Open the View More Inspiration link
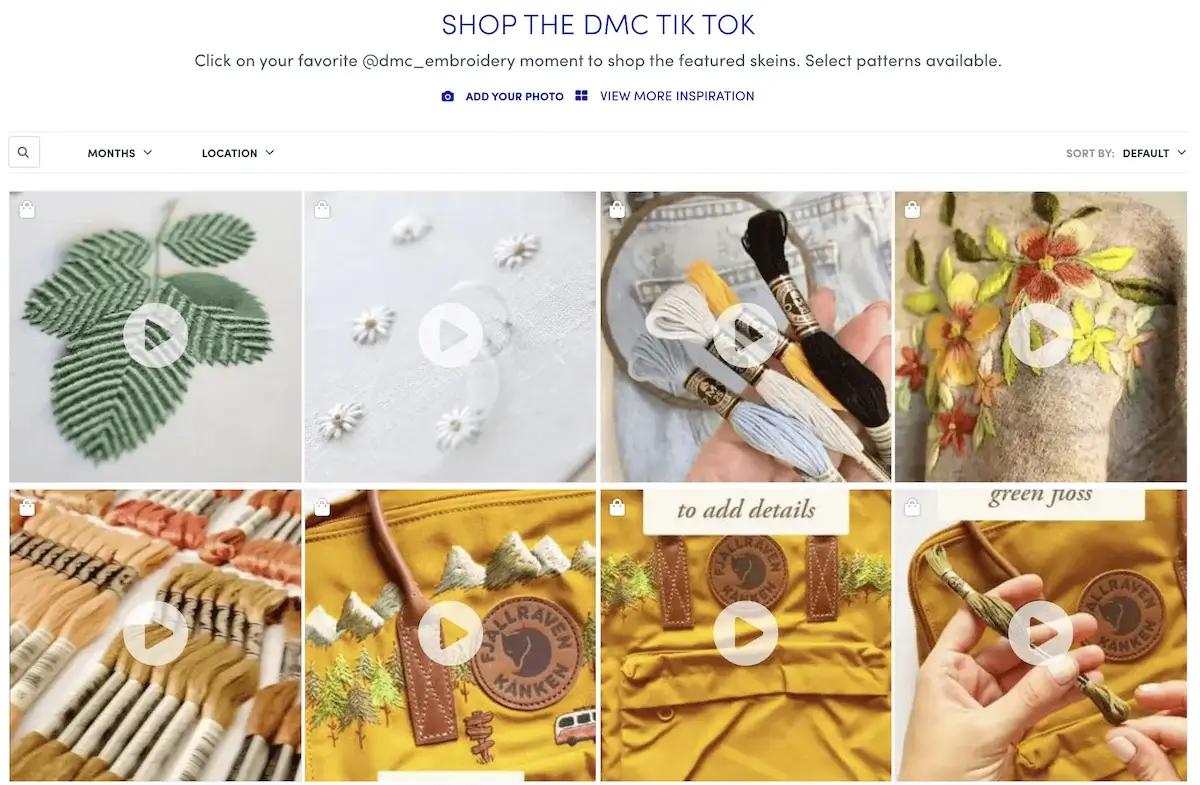Image resolution: width=1200 pixels, height=785 pixels. 677,96
